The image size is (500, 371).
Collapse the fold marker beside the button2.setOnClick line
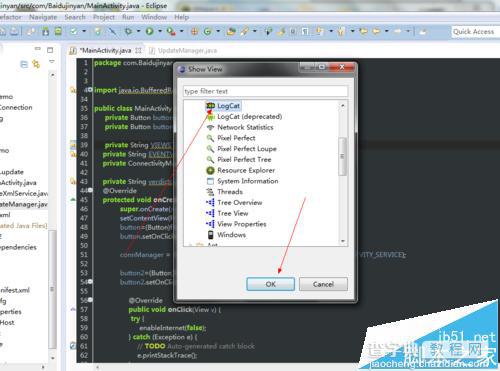pyautogui.click(x=90, y=282)
